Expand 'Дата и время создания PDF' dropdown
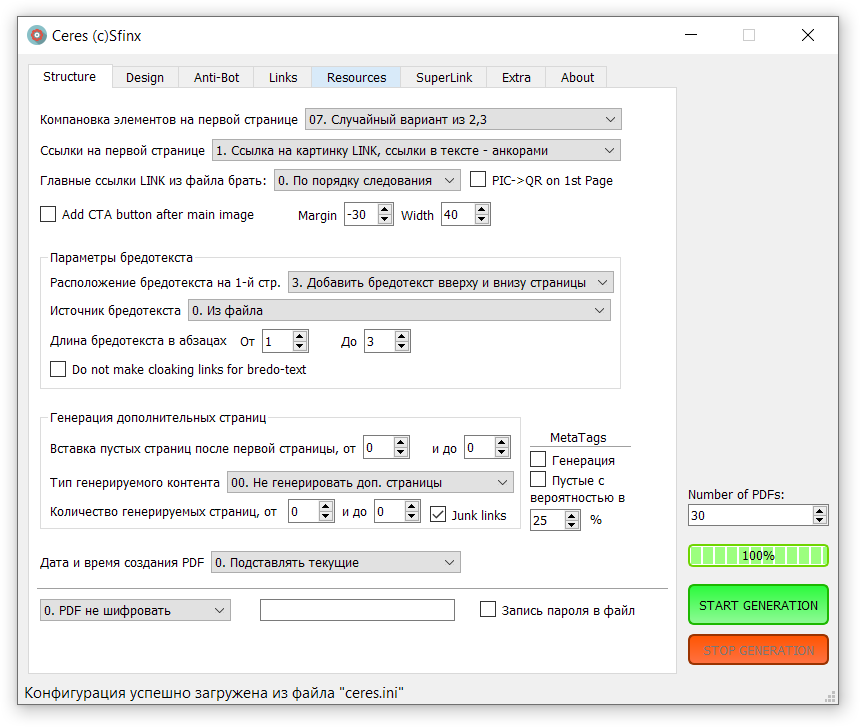This screenshot has height=727, width=860. pyautogui.click(x=449, y=563)
